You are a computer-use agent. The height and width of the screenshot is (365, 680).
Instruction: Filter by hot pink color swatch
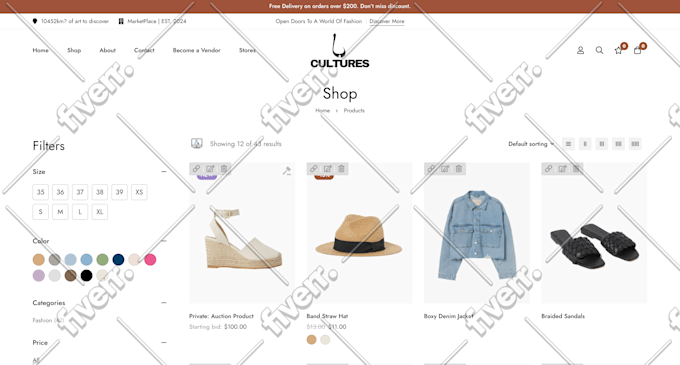(x=150, y=260)
